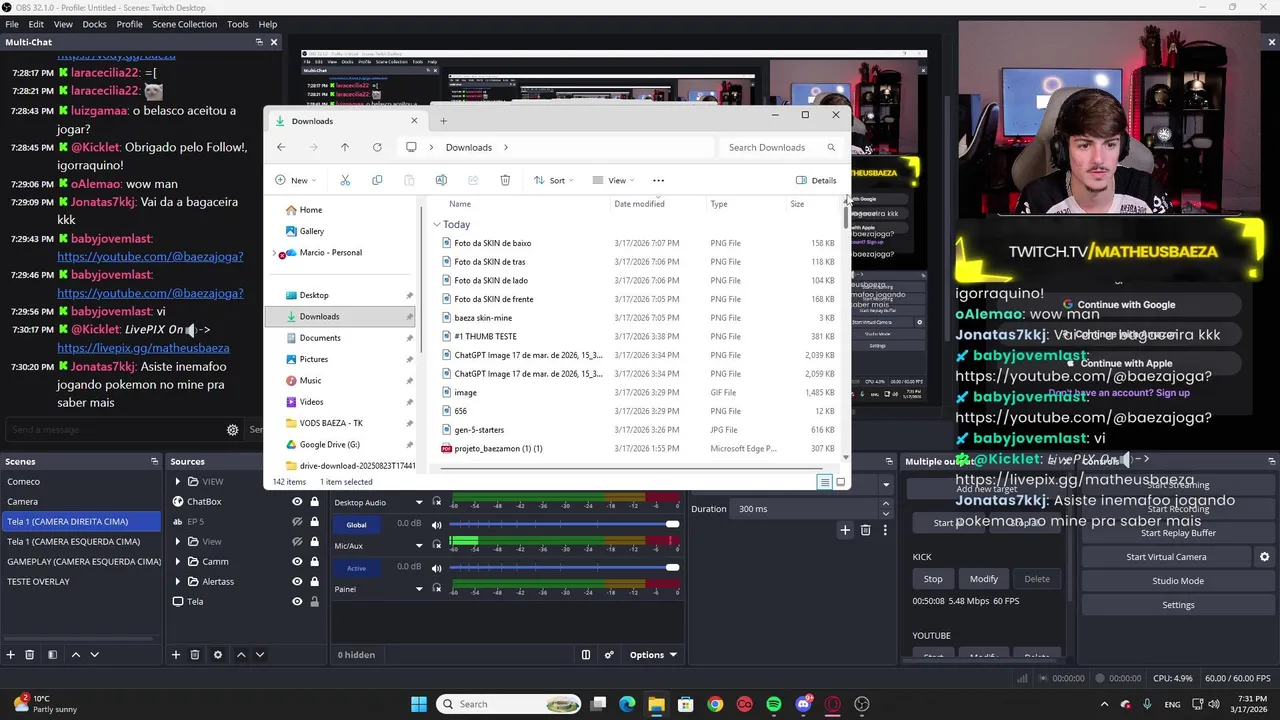
Task: Open the View dropdown in Explorer
Action: pos(614,180)
